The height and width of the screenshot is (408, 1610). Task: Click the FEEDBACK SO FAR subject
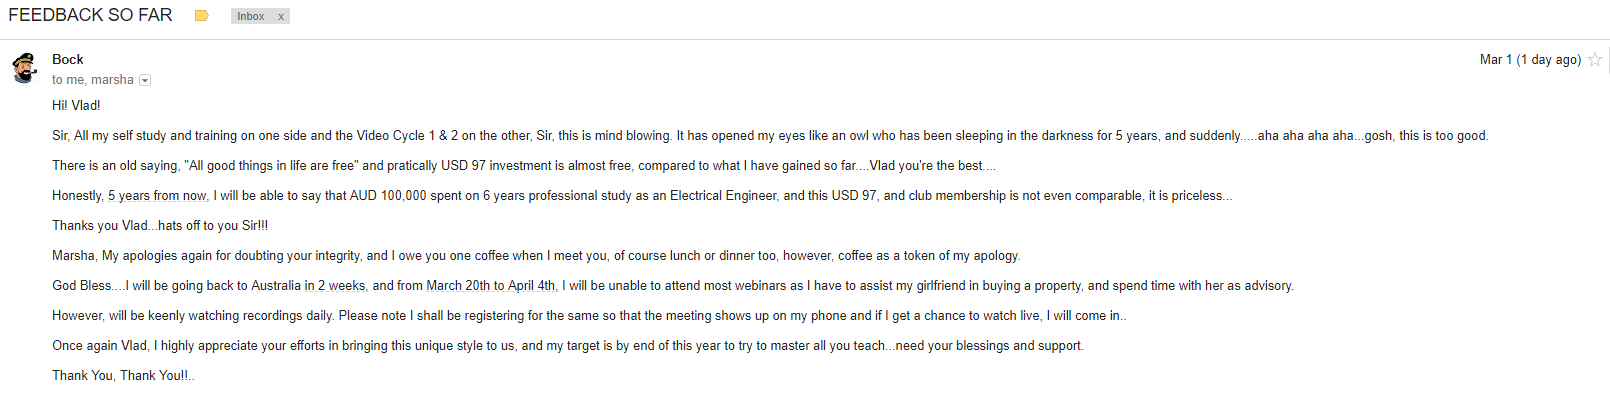pyautogui.click(x=90, y=15)
